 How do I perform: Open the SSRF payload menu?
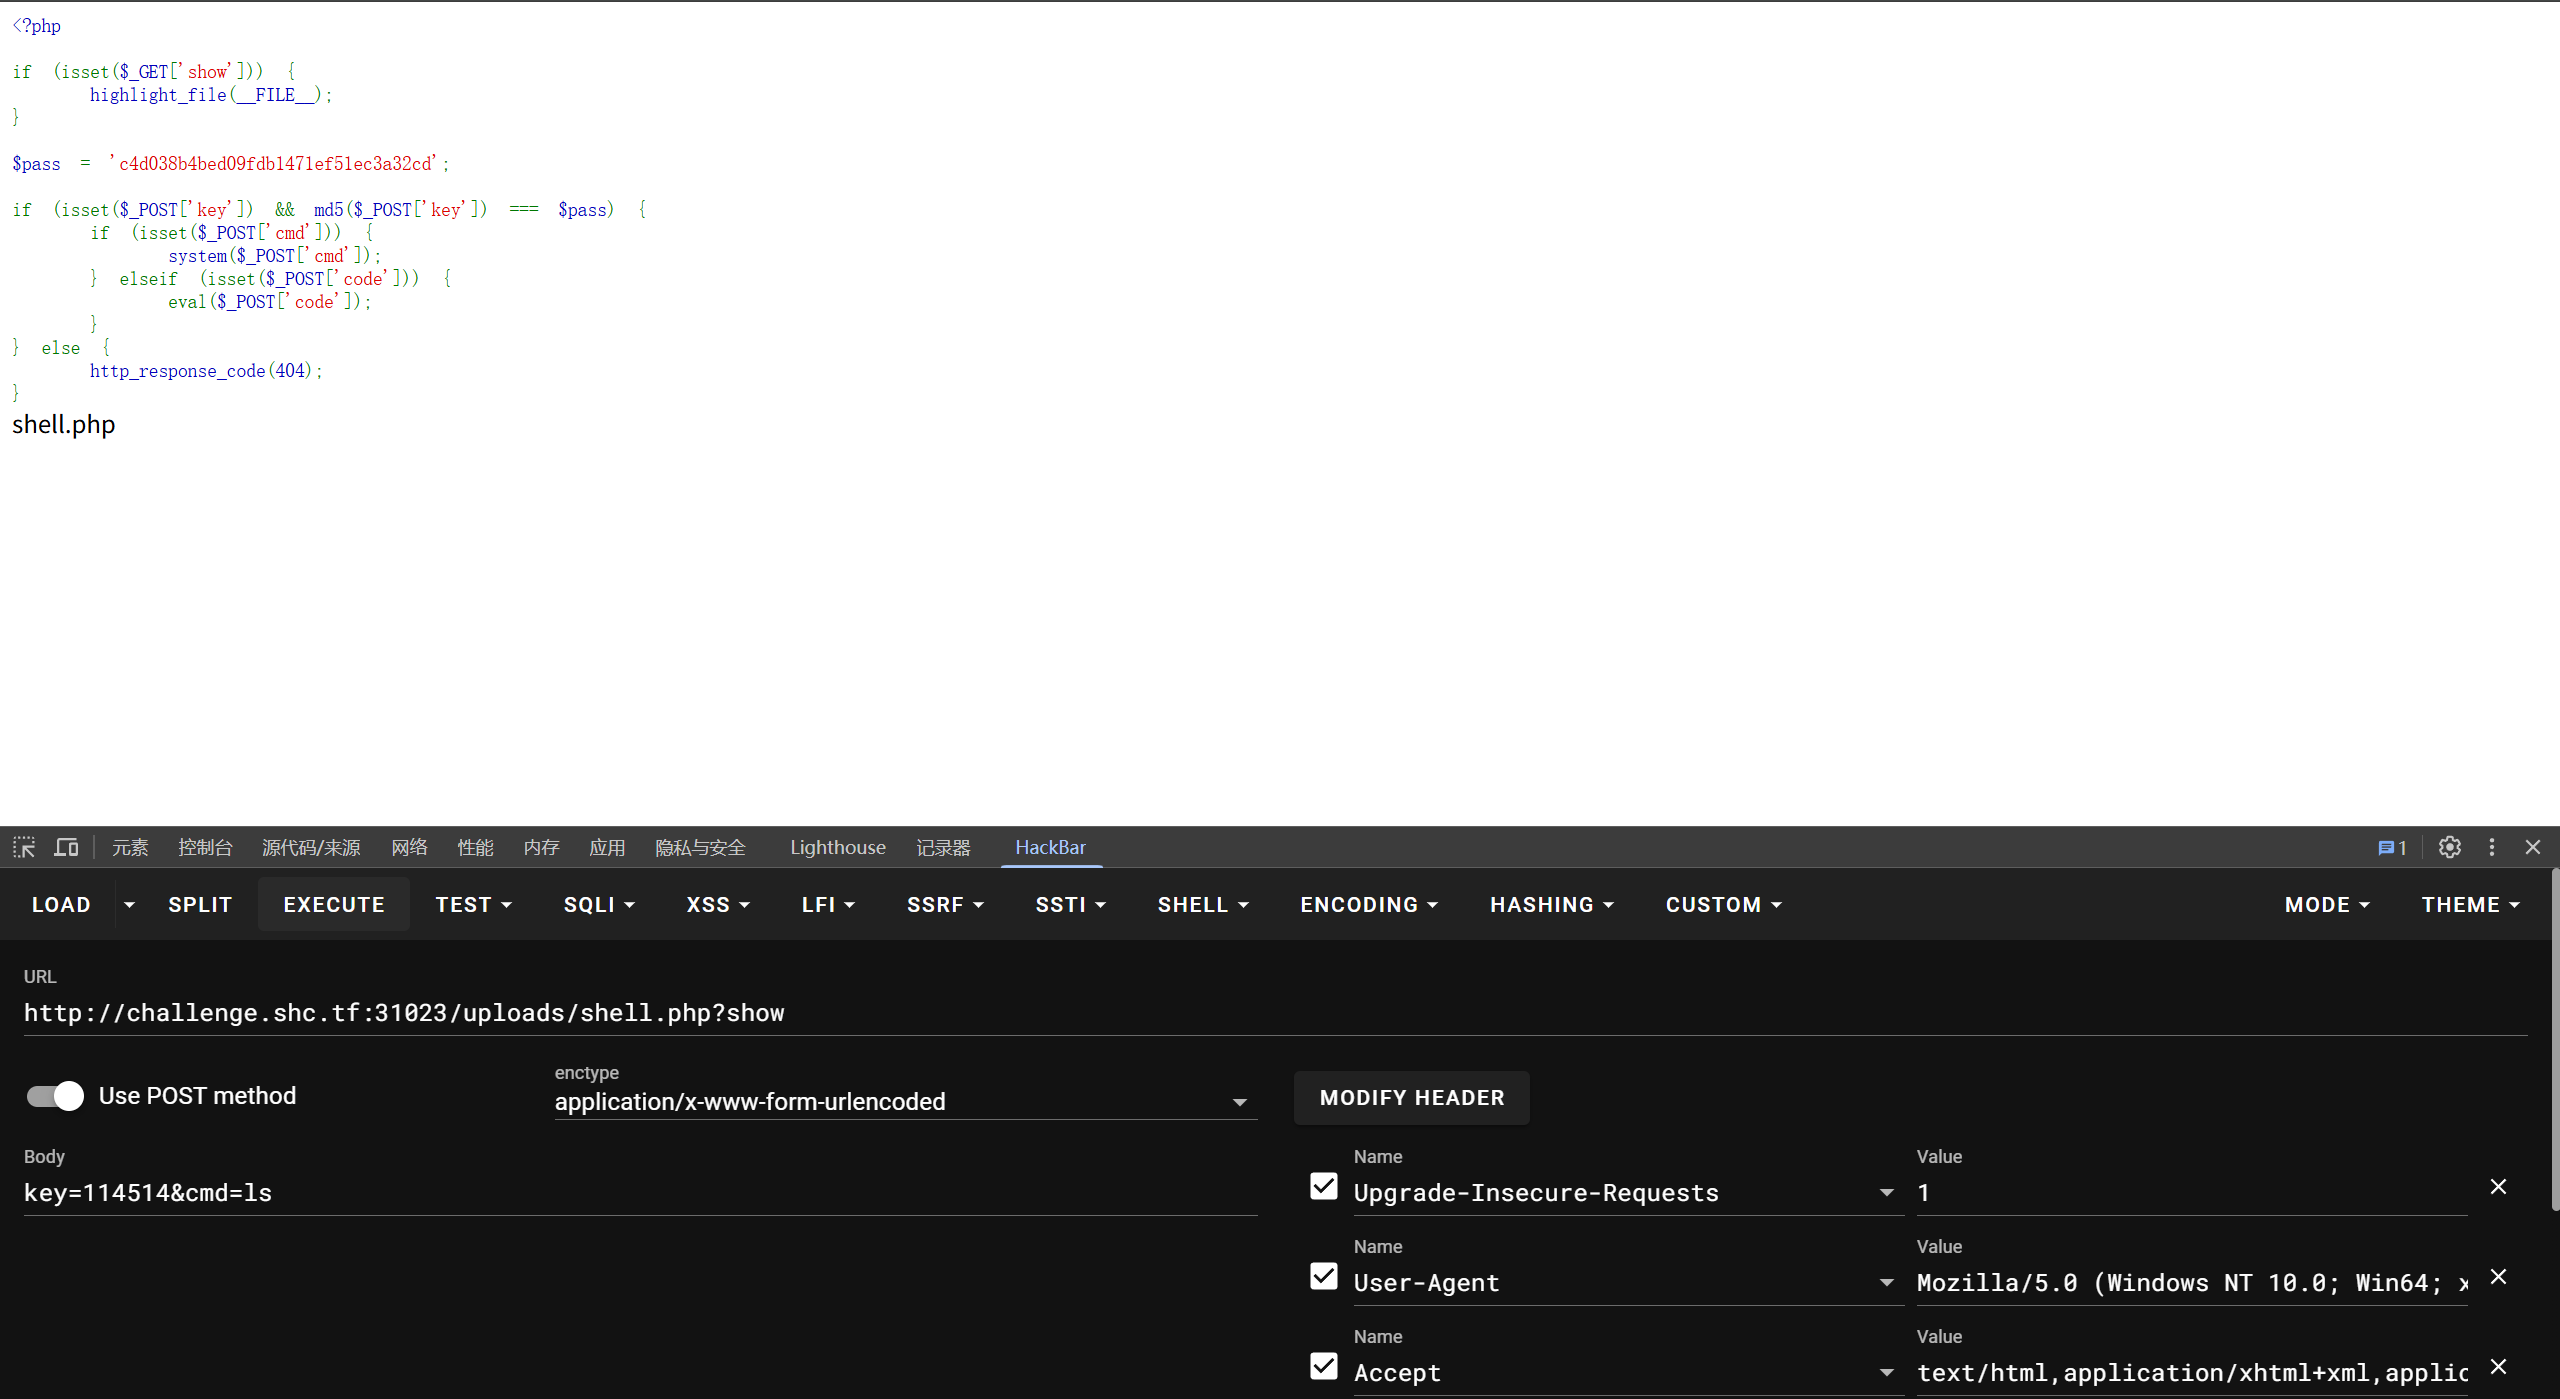(945, 904)
